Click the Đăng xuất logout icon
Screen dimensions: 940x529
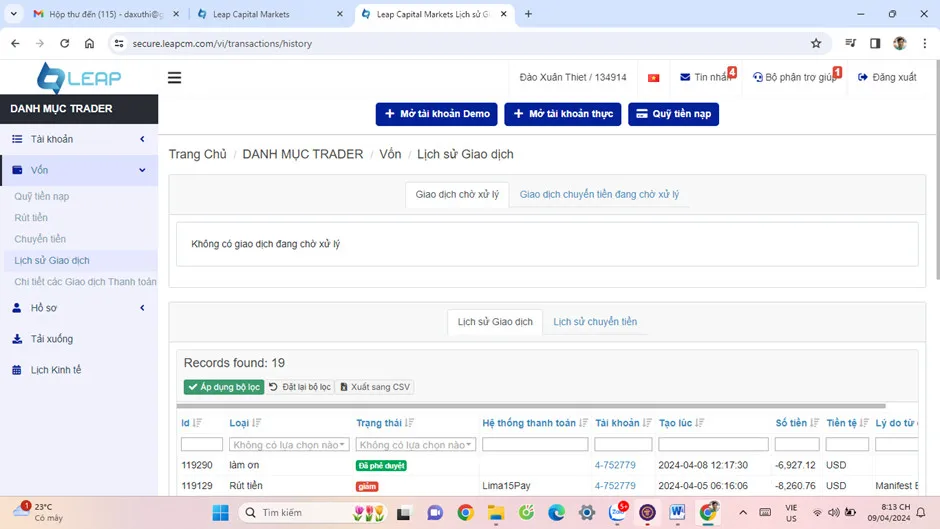click(x=863, y=78)
